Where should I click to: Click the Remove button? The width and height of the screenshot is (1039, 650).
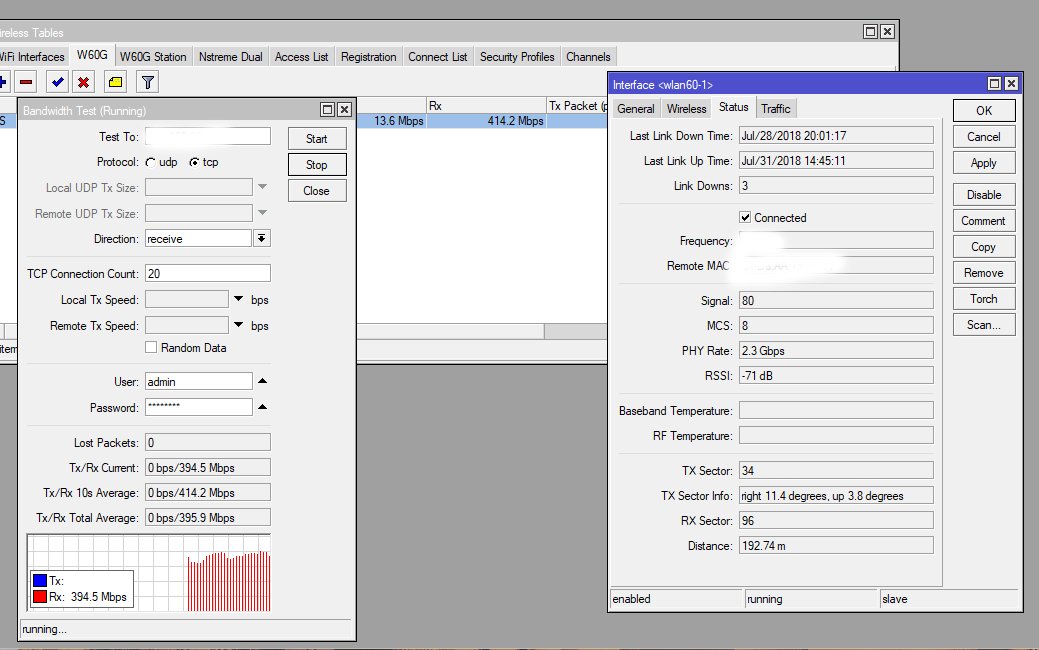point(984,272)
